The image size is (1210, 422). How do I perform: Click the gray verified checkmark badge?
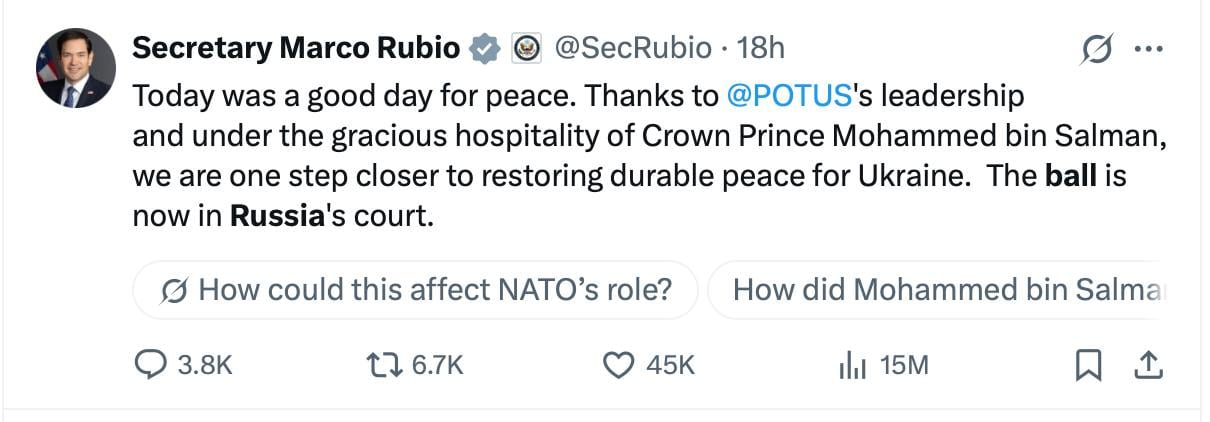click(x=485, y=48)
